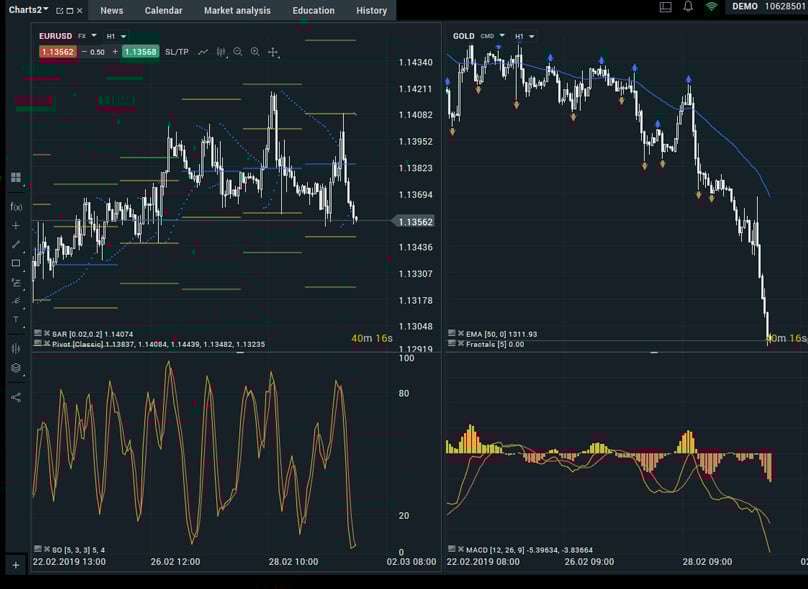The height and width of the screenshot is (589, 808).
Task: Select the trend line drawing tool
Action: 16,244
